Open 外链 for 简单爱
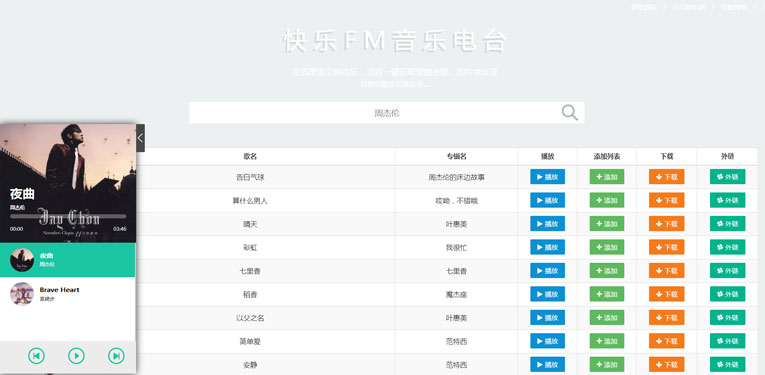This screenshot has height=375, width=765. [727, 340]
